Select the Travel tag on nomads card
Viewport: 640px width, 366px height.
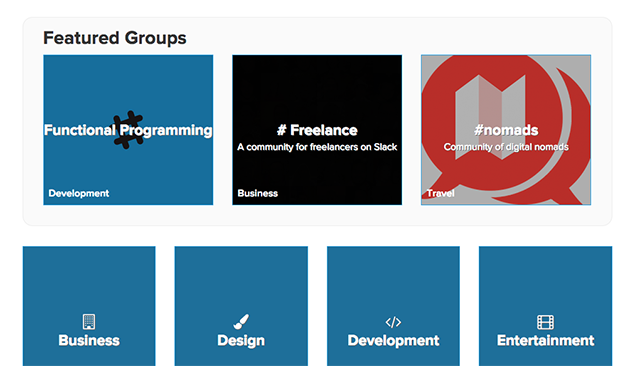tap(440, 193)
